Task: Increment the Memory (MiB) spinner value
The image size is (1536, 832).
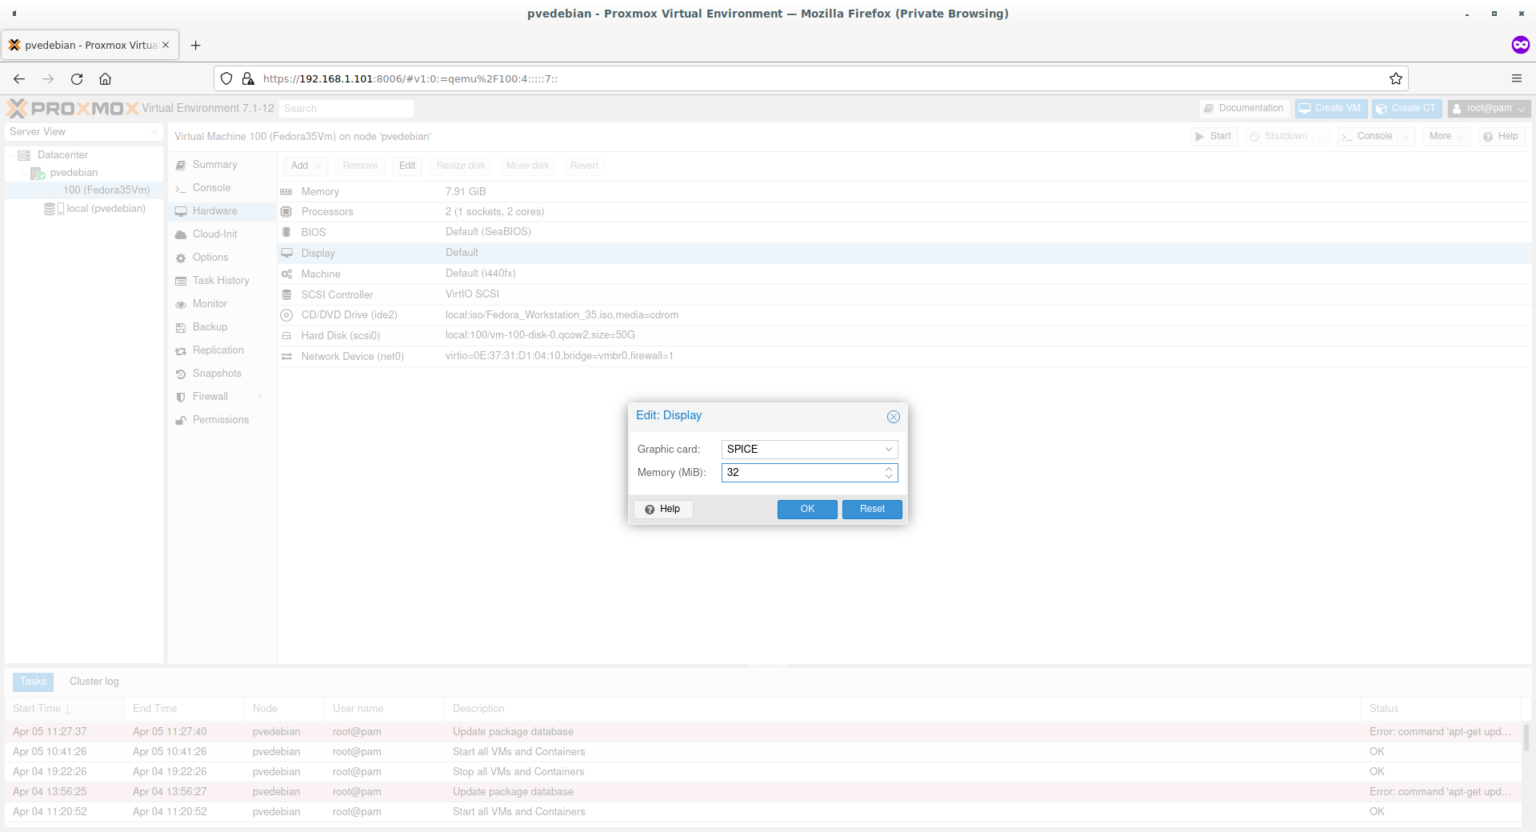Action: (x=888, y=468)
